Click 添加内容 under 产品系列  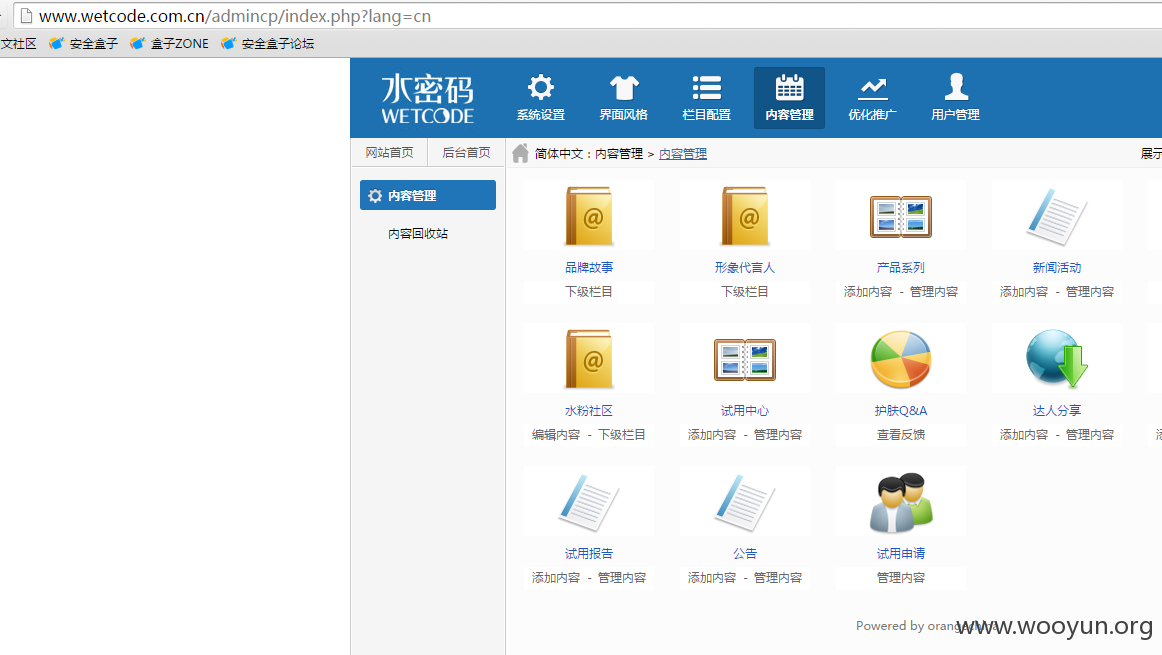tap(868, 292)
